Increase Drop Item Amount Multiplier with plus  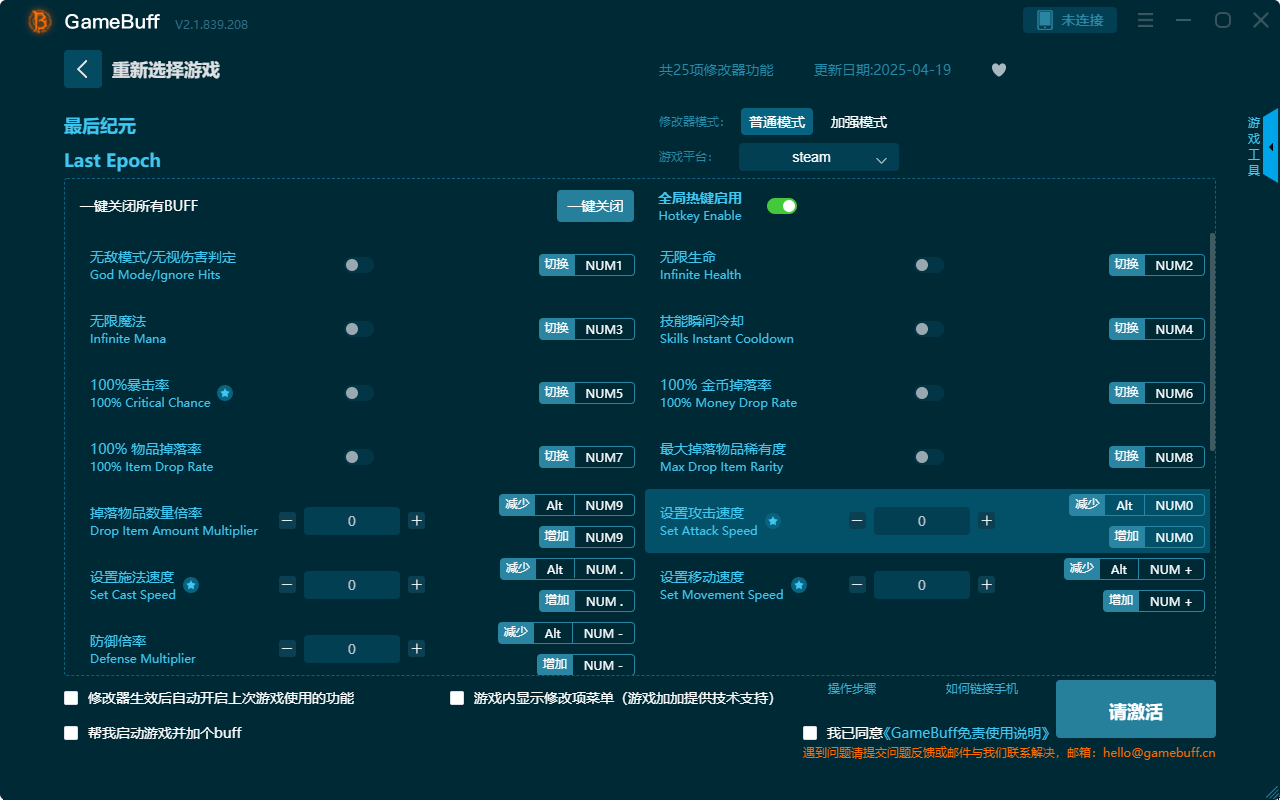click(417, 521)
